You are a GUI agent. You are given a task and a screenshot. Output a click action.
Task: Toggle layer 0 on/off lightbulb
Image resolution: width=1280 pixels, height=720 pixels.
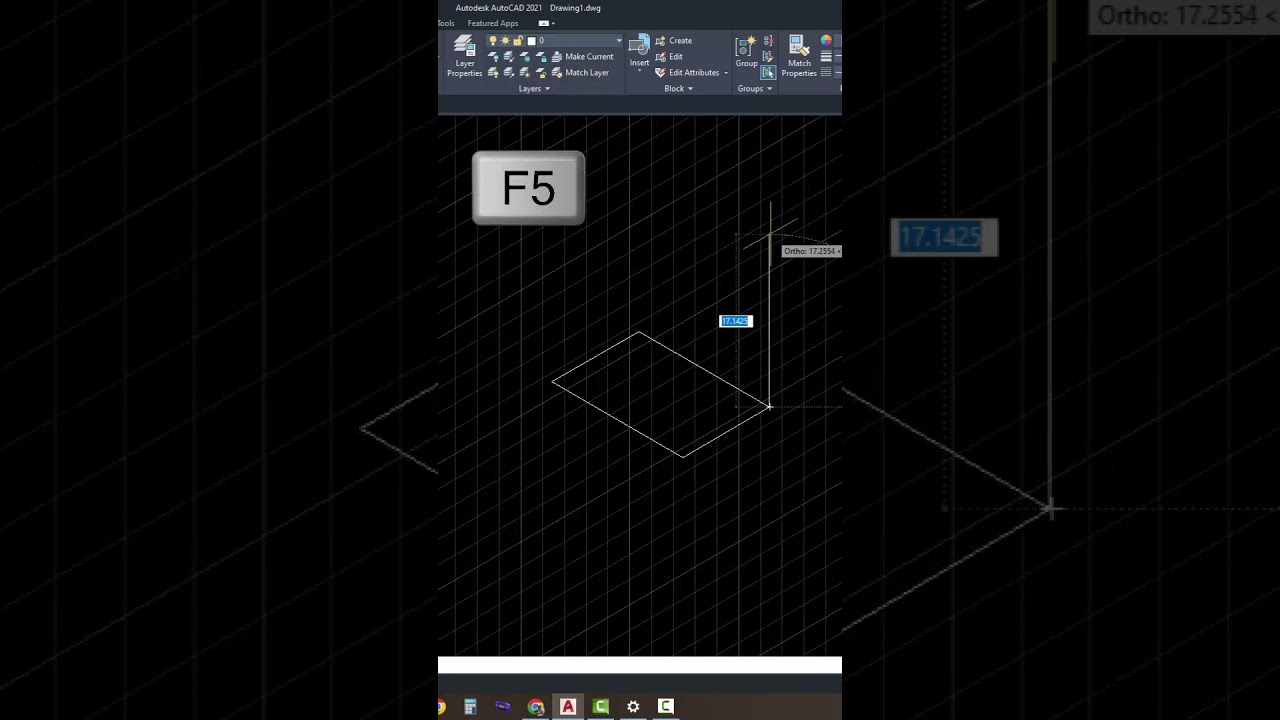[x=493, y=40]
